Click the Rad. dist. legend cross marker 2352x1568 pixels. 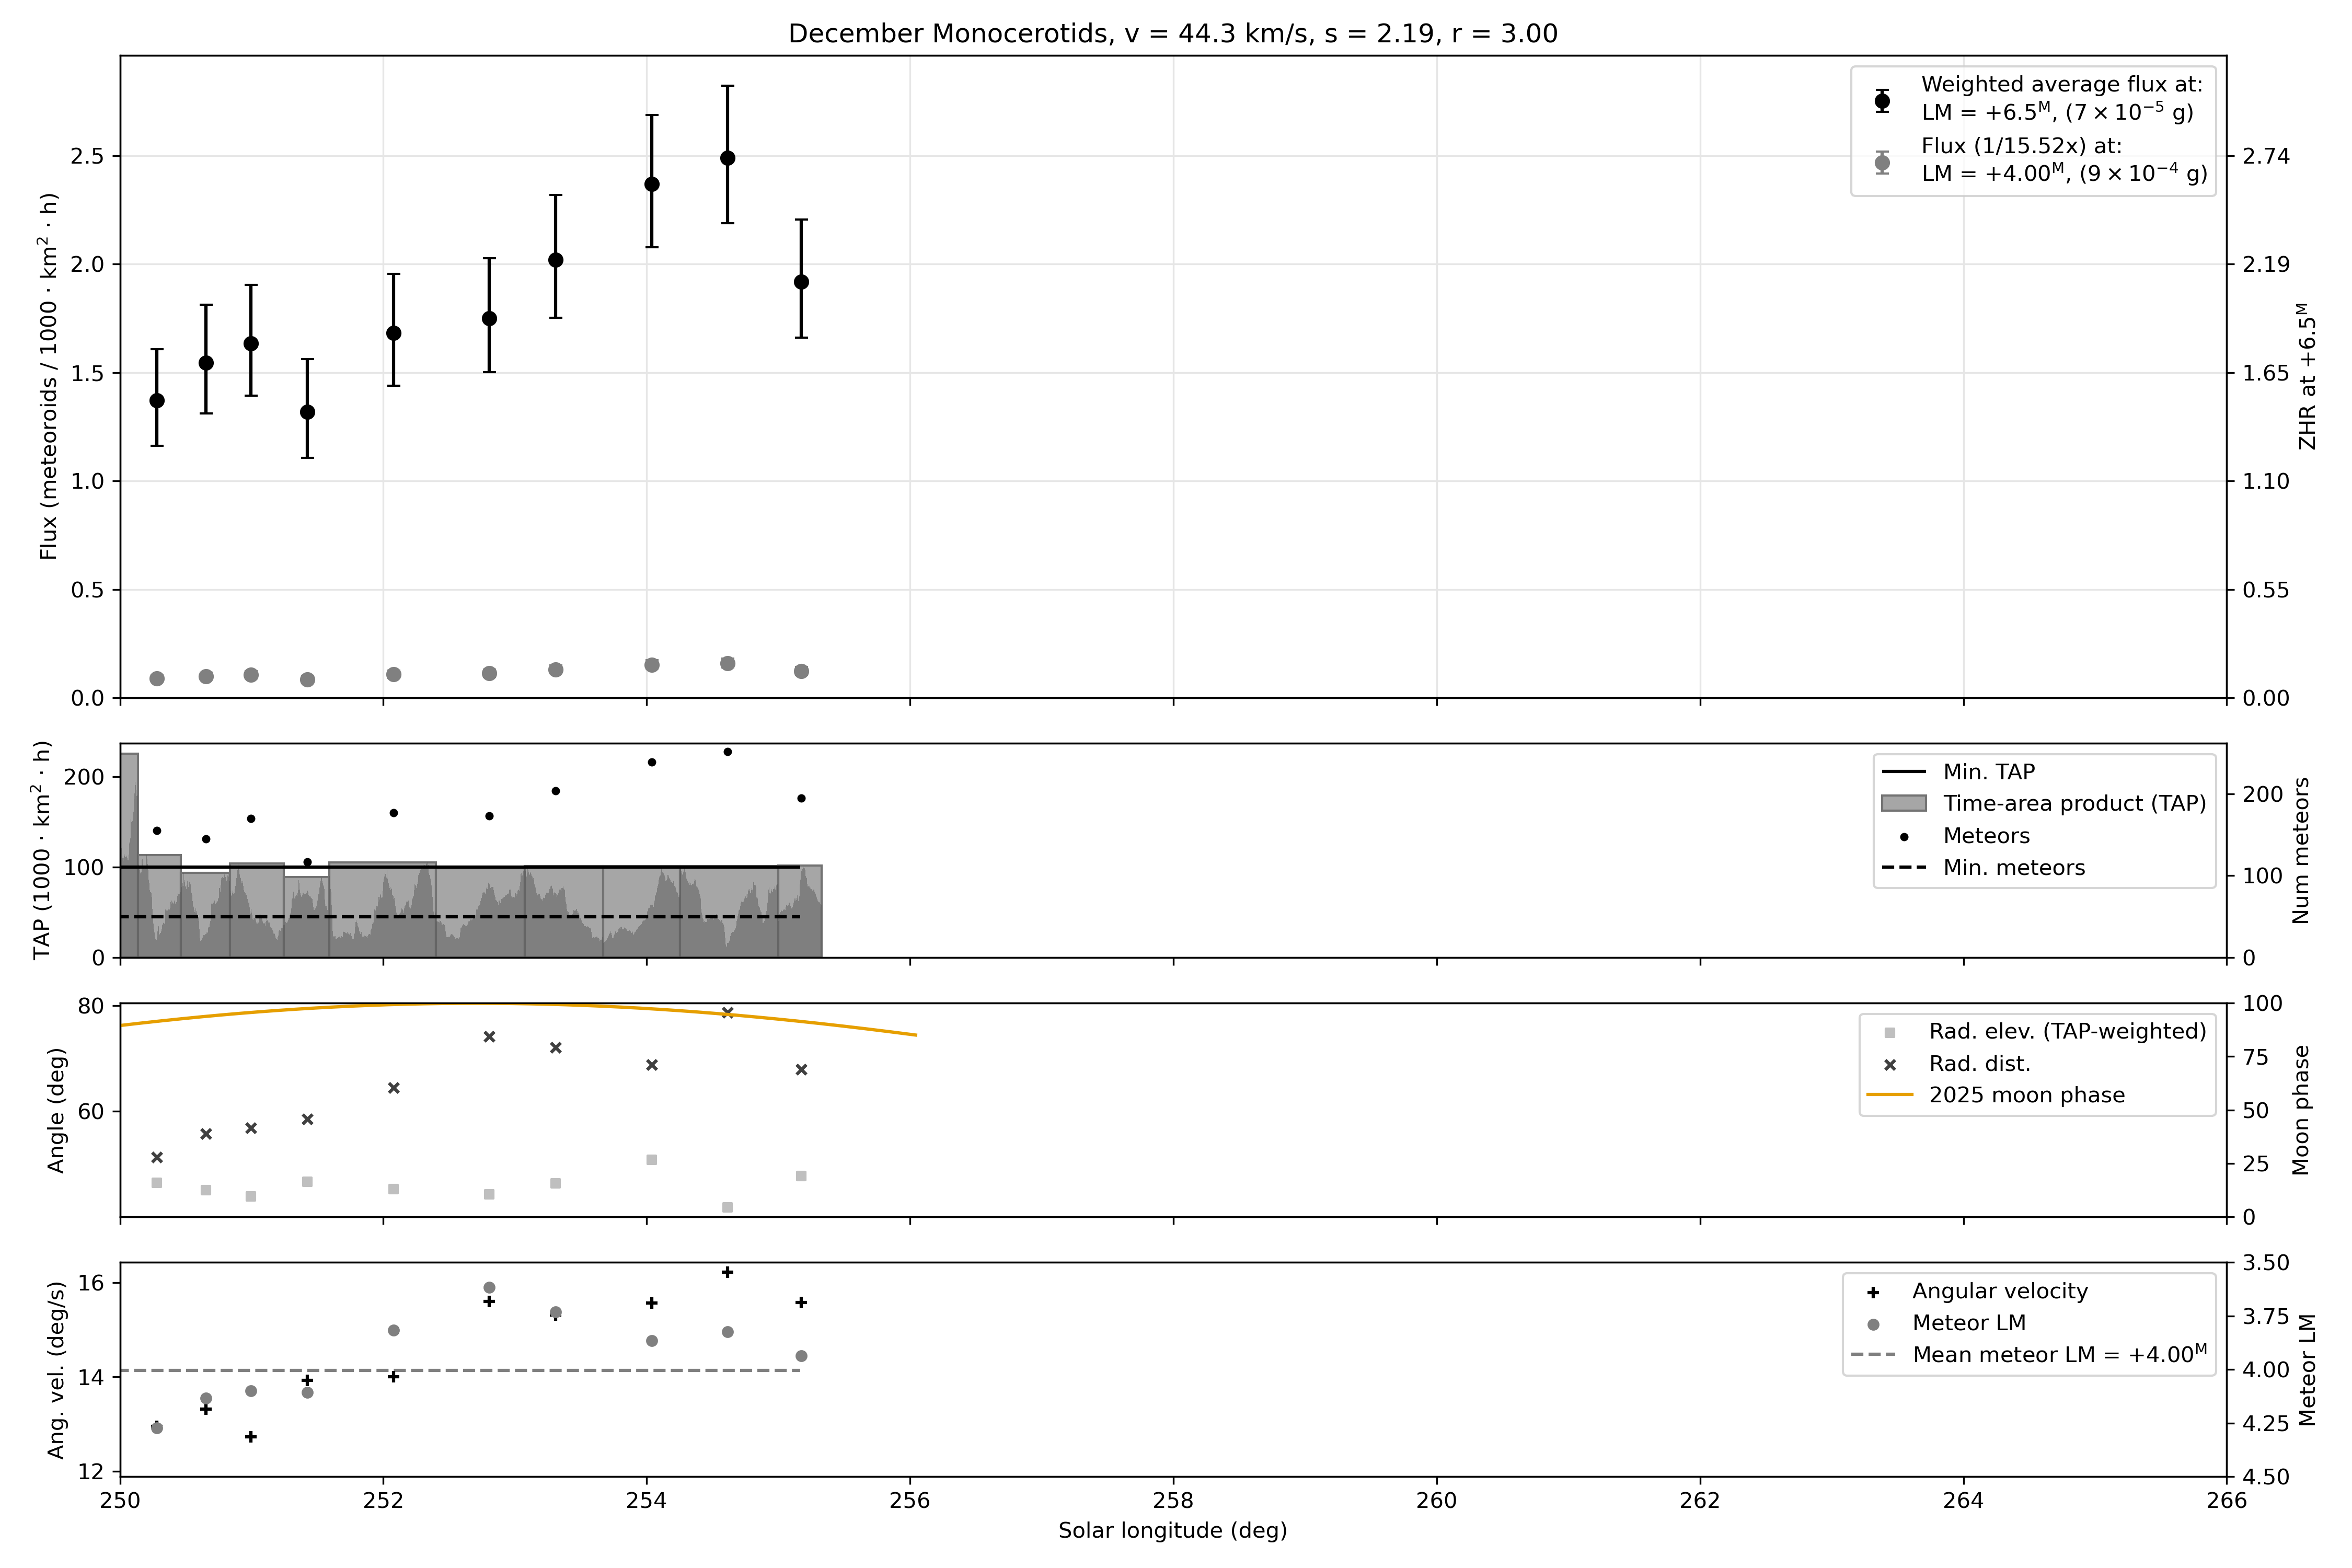pyautogui.click(x=1889, y=1065)
